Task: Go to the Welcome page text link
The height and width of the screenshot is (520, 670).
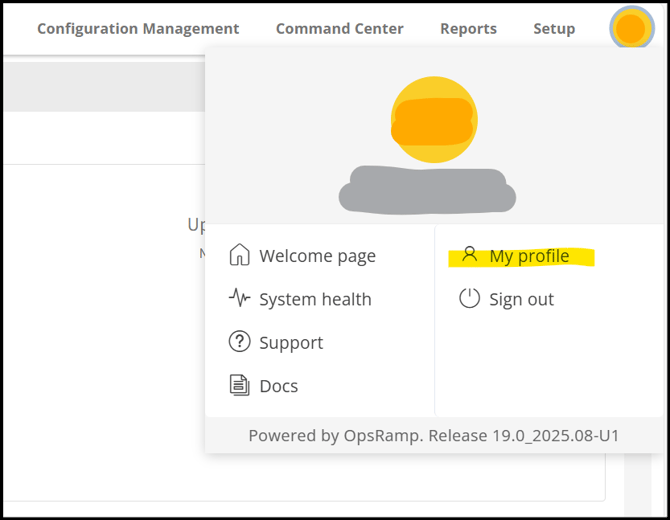Action: click(x=317, y=256)
